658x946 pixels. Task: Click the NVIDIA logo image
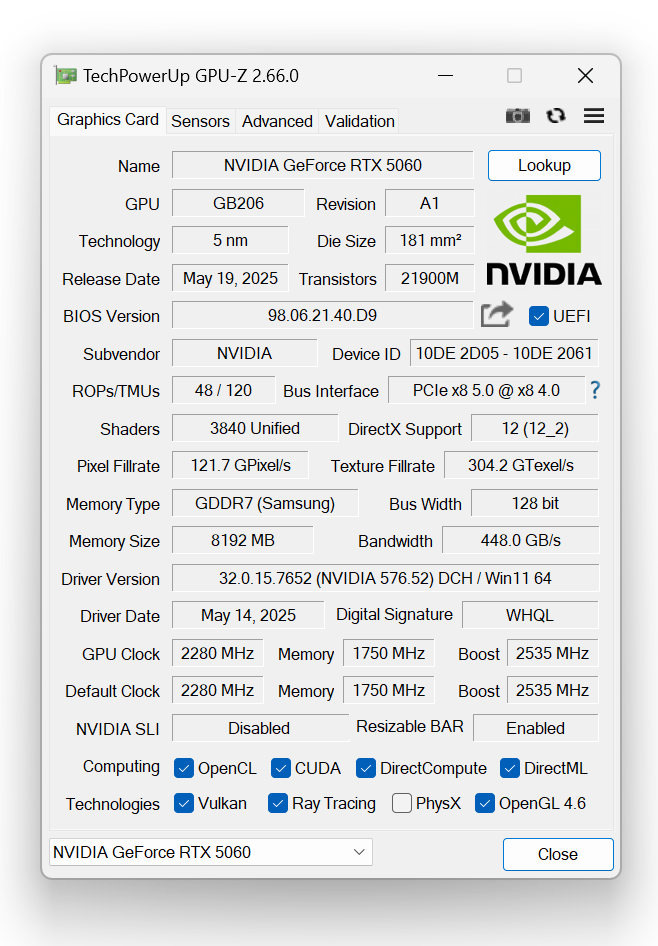pyautogui.click(x=543, y=240)
